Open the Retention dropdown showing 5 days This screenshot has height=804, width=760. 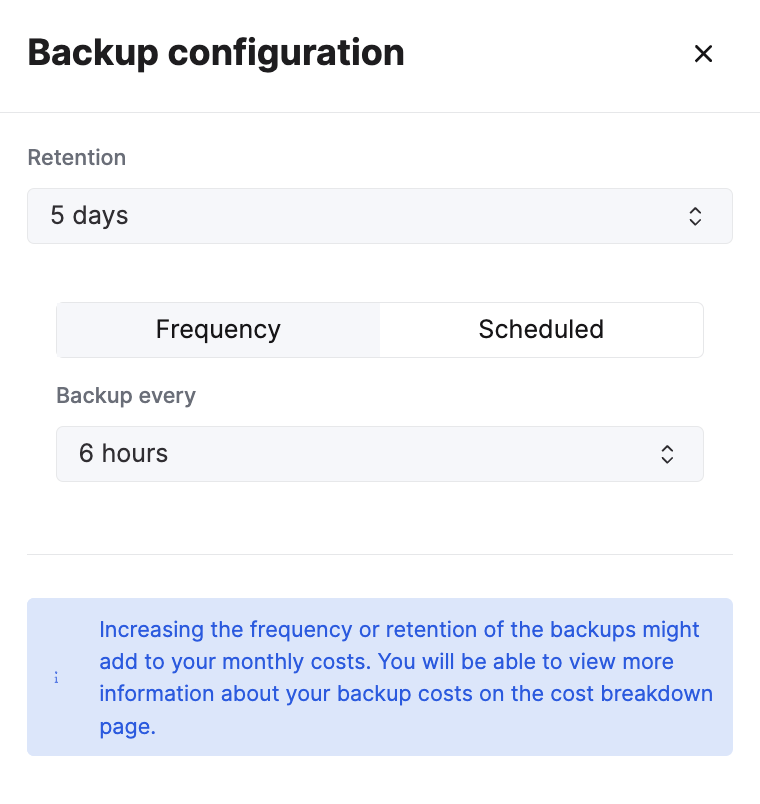(380, 216)
